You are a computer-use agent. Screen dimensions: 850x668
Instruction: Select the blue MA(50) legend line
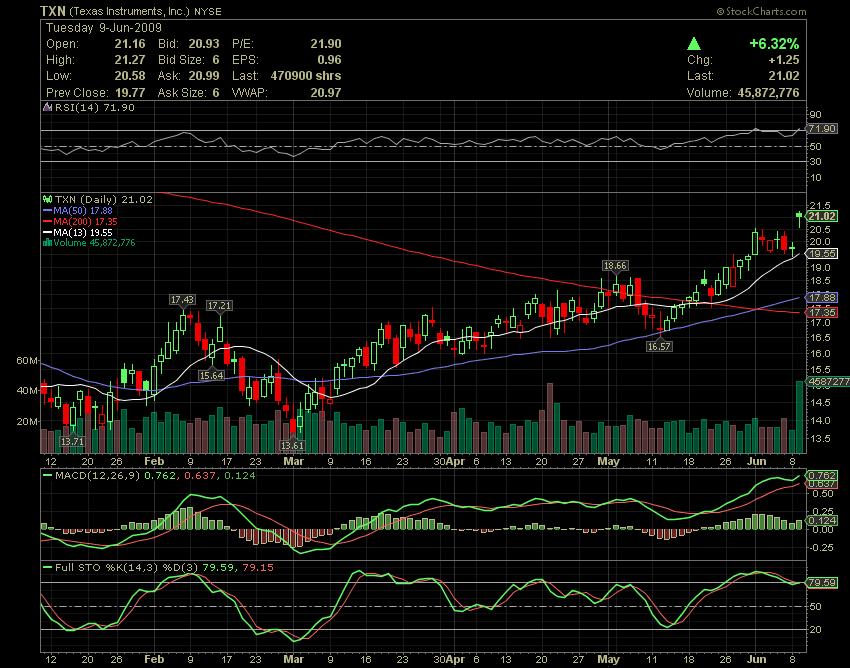click(x=48, y=210)
